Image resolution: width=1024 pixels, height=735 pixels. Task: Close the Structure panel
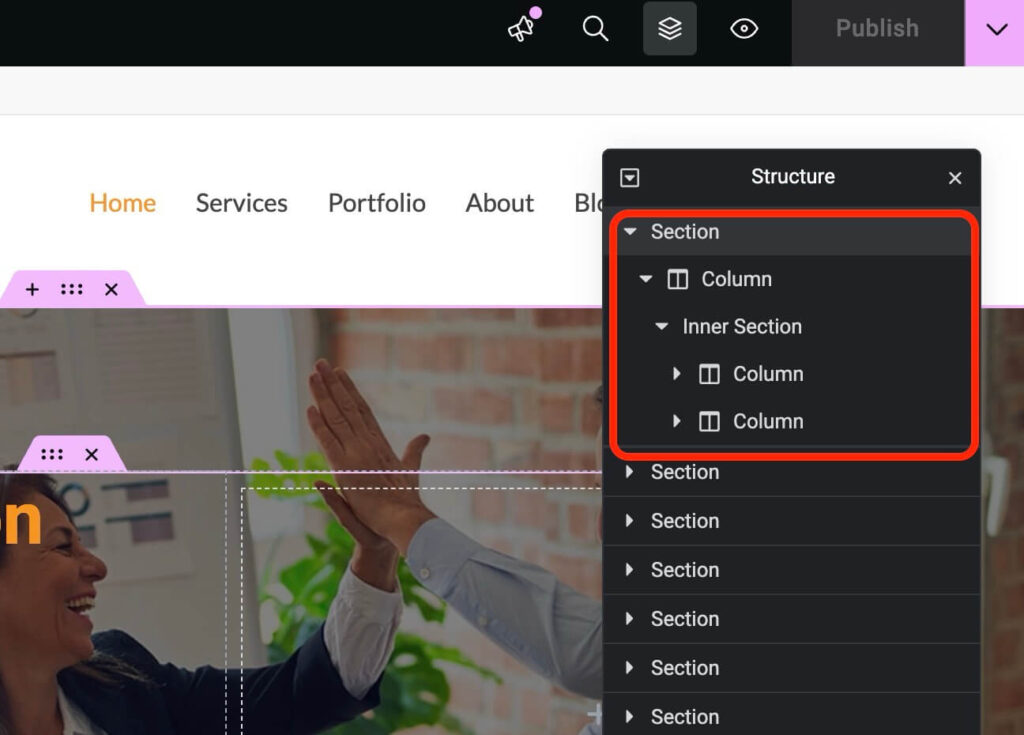click(x=955, y=178)
